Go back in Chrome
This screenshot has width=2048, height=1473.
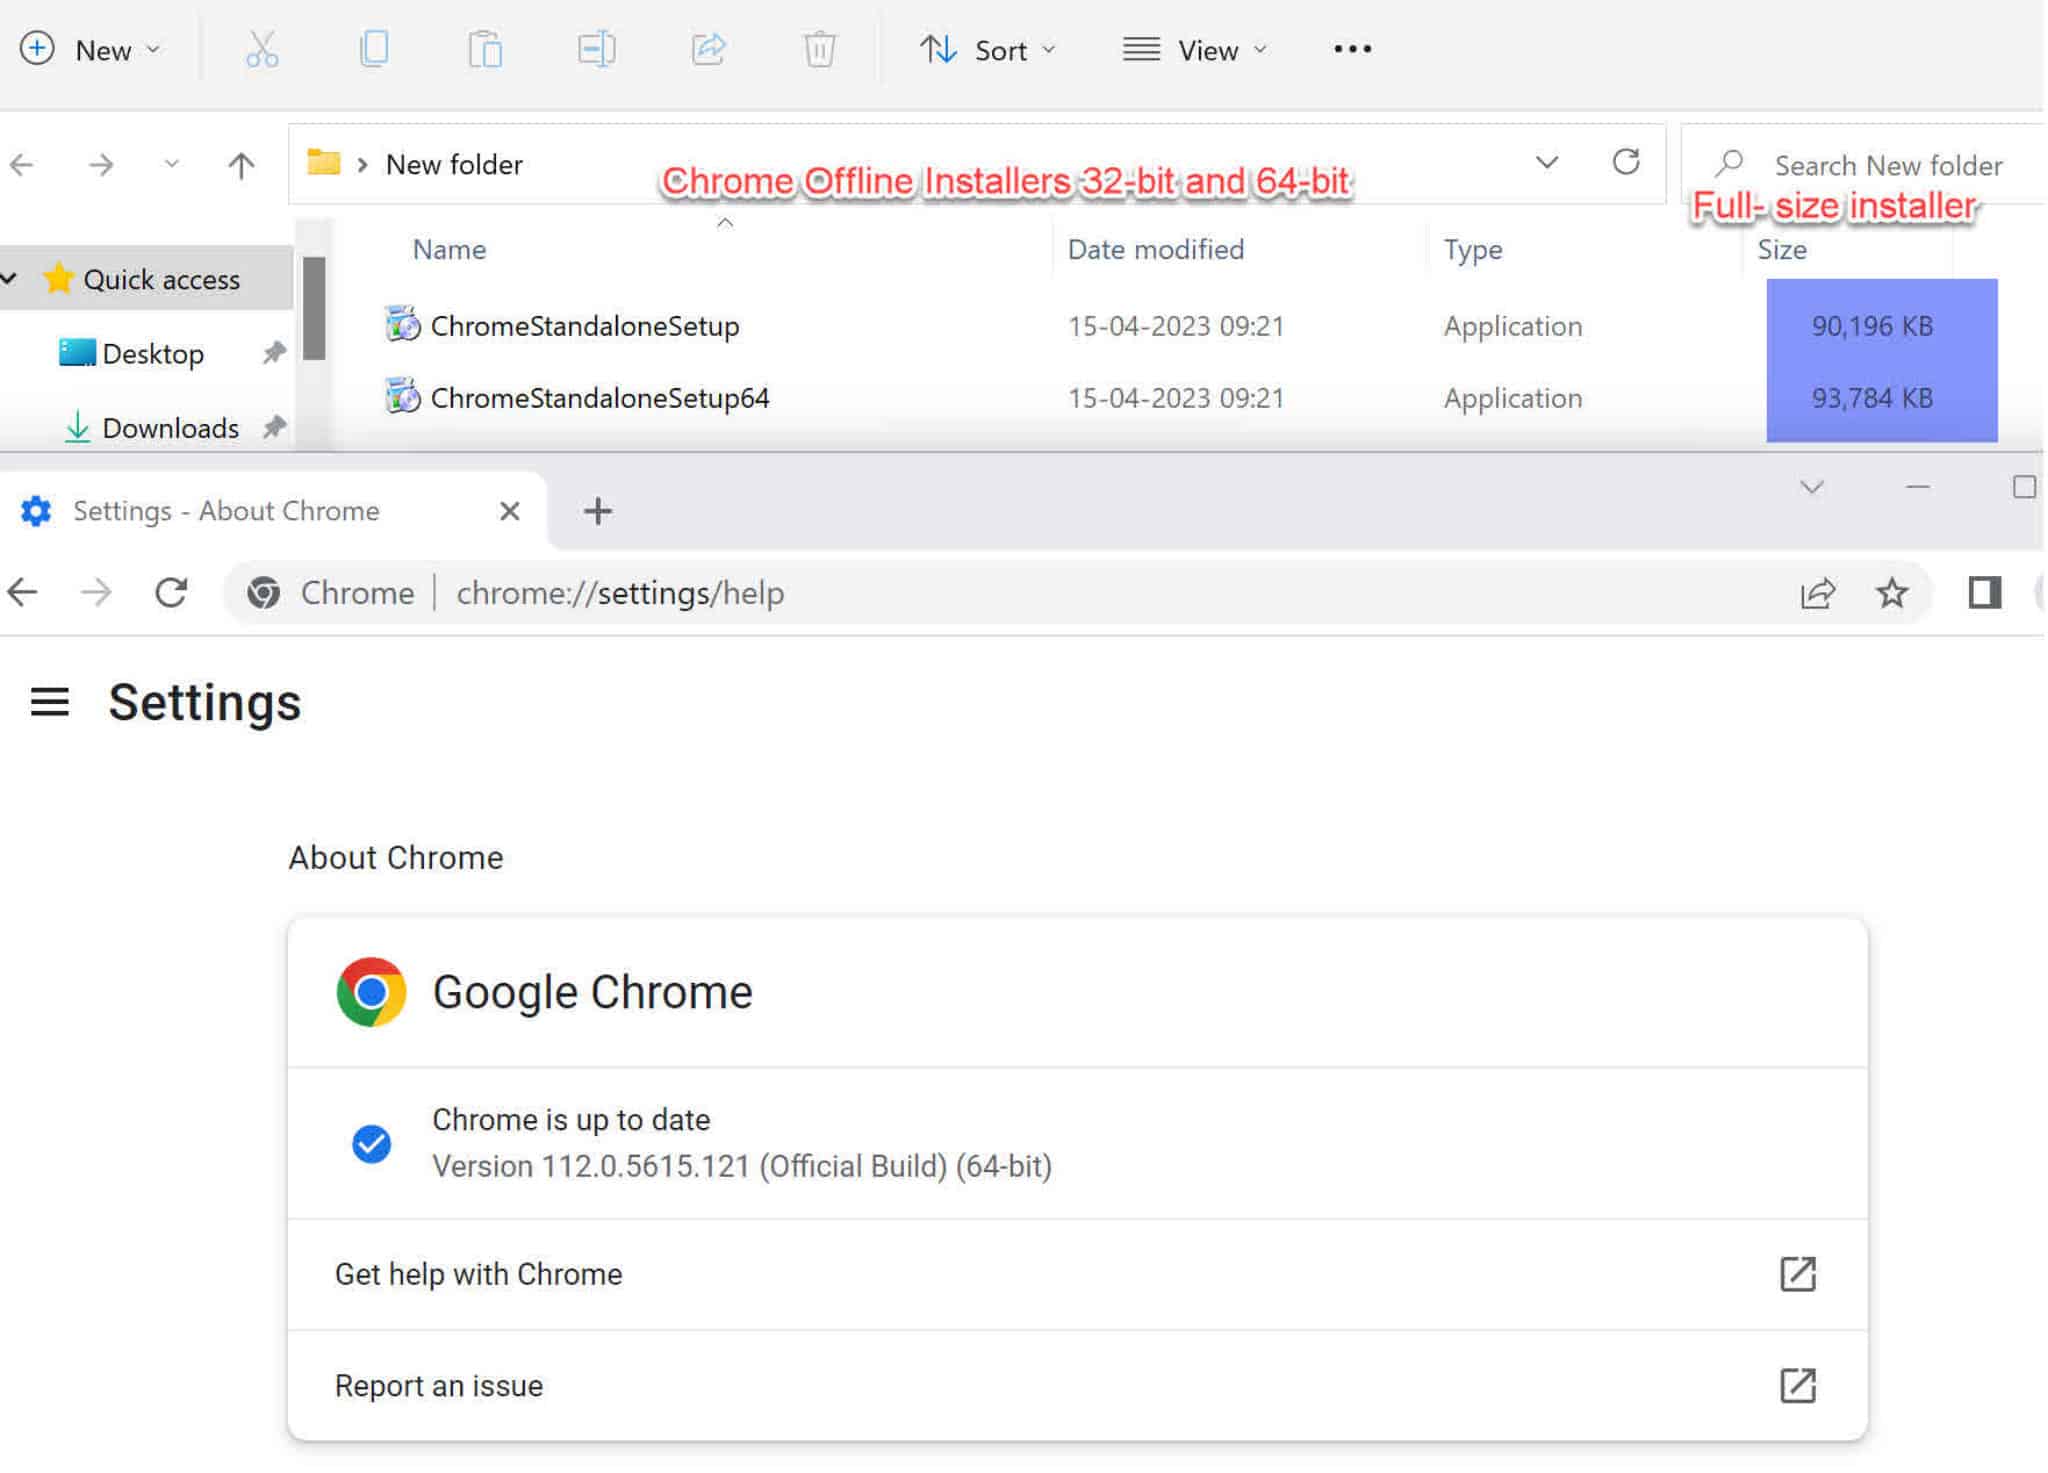click(x=22, y=593)
